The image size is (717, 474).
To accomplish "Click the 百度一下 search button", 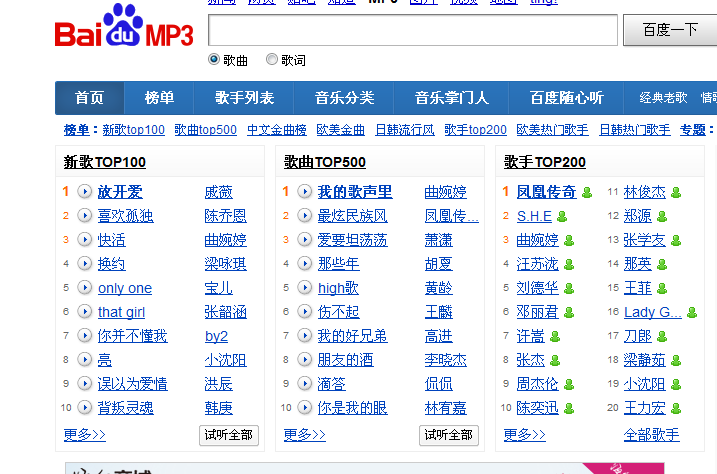I will tap(670, 30).
